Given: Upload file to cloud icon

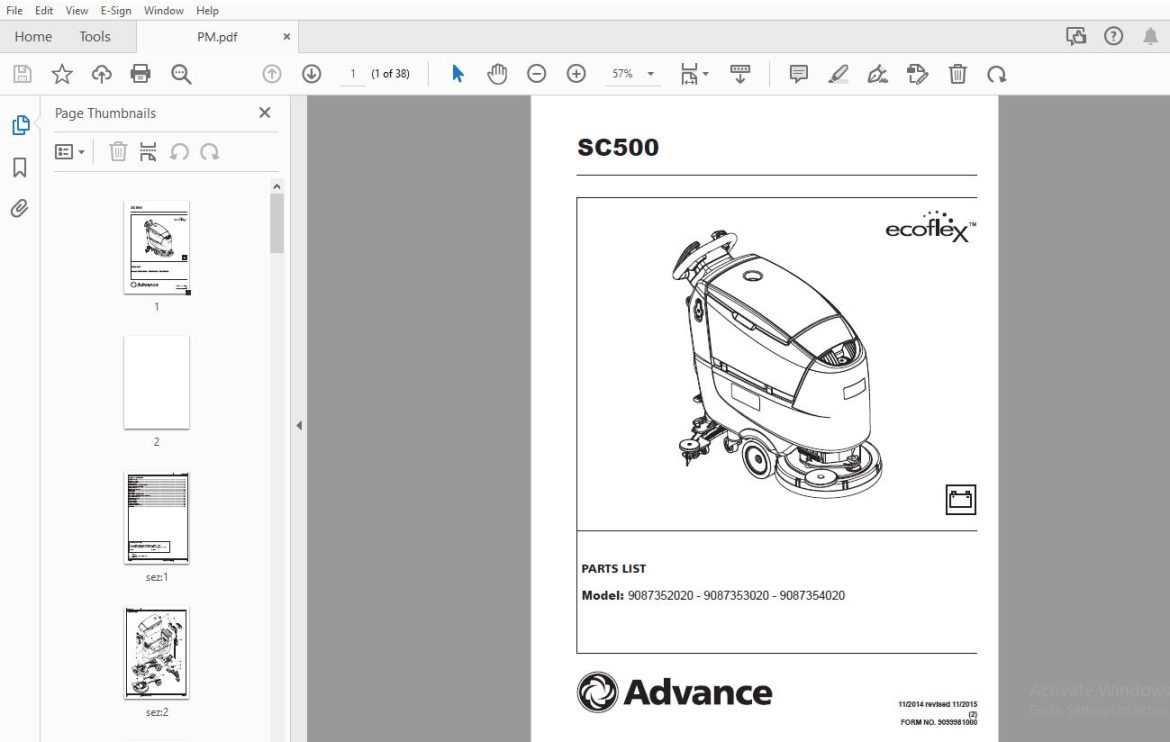Looking at the screenshot, I should (x=101, y=74).
